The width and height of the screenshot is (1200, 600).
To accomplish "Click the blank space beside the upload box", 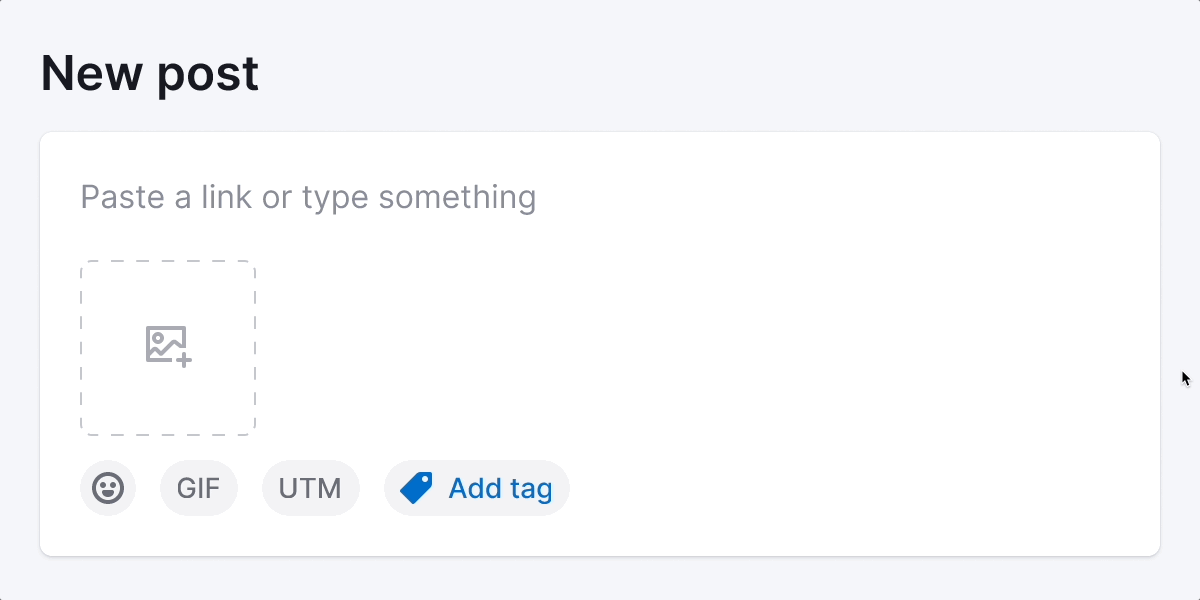I will pos(650,348).
